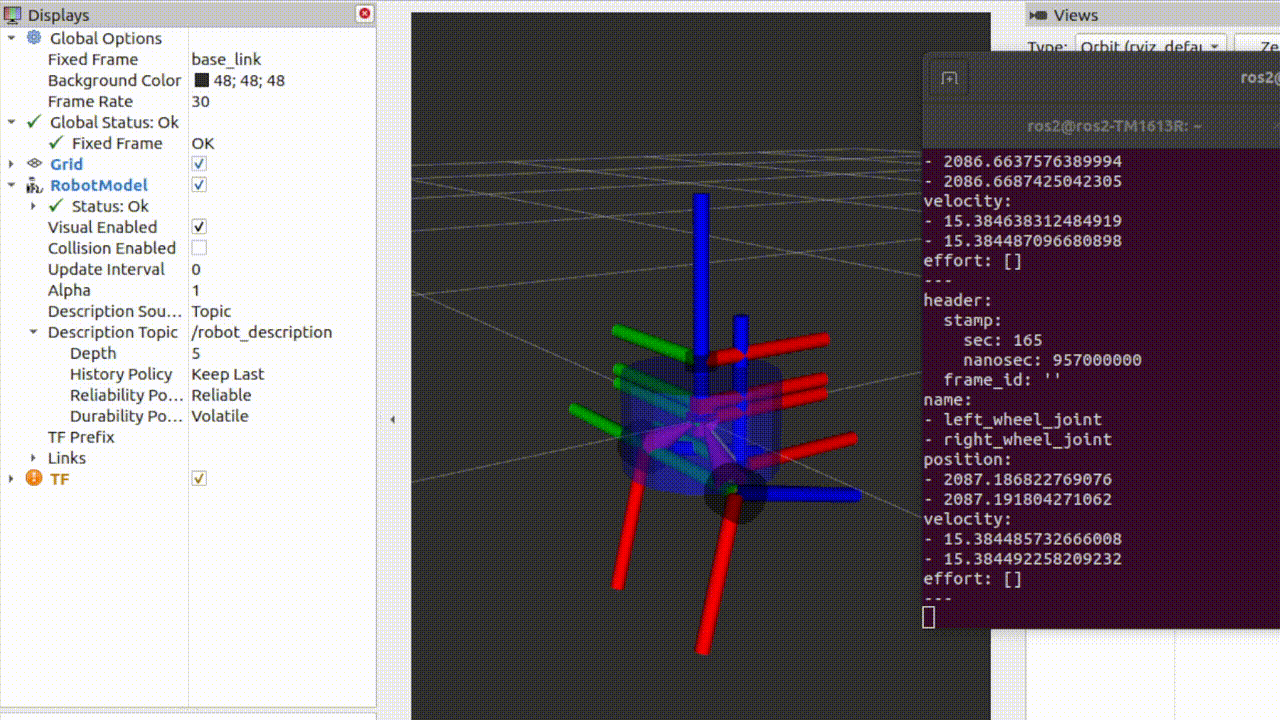Click the Global Options gear icon
This screenshot has height=720, width=1280.
coord(34,38)
